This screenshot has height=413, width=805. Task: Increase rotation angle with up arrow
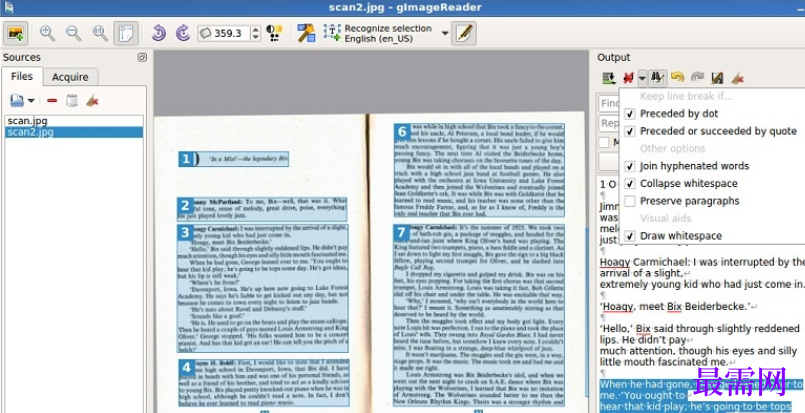coord(256,29)
